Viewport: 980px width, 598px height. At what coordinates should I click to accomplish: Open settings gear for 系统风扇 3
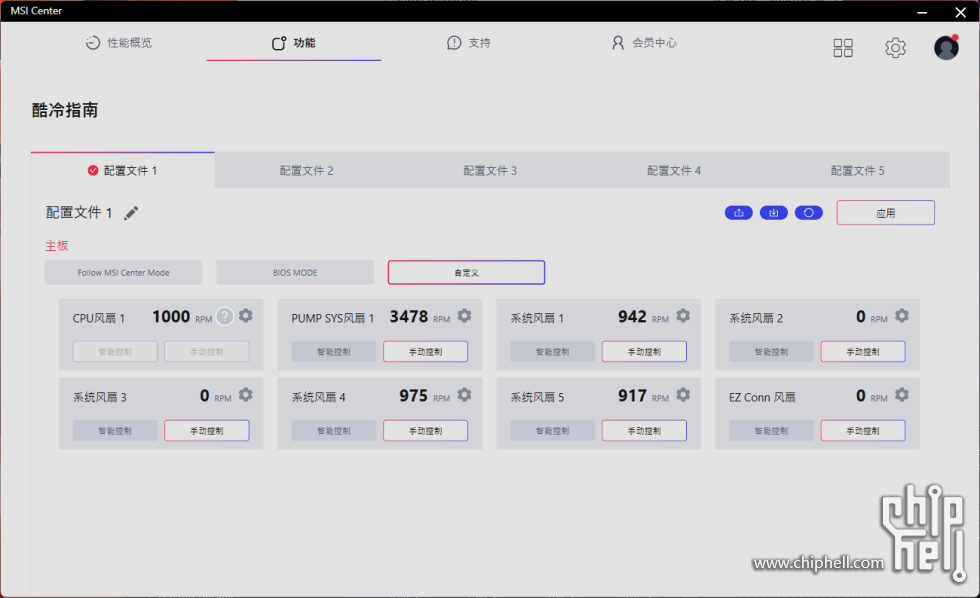pos(246,394)
